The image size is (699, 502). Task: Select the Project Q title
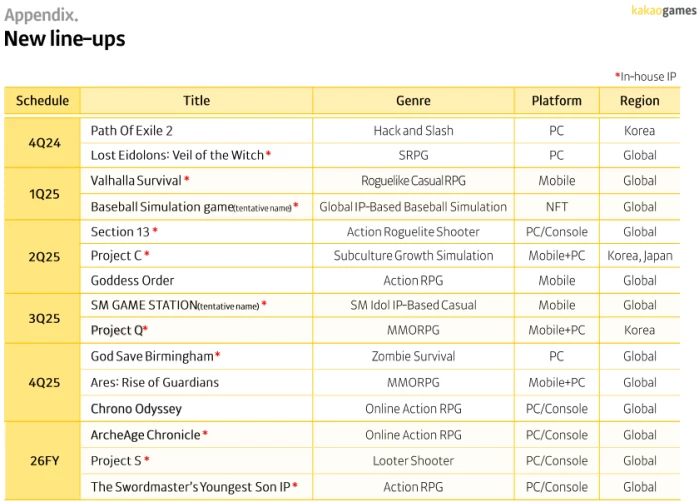[117, 330]
